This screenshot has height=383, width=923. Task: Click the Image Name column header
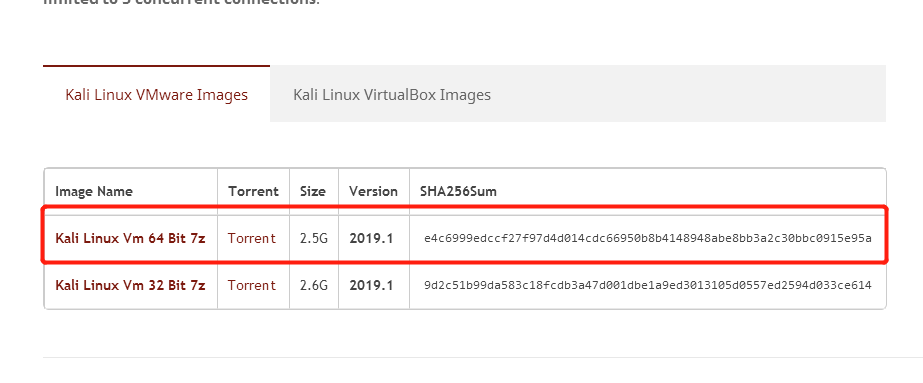(x=94, y=191)
